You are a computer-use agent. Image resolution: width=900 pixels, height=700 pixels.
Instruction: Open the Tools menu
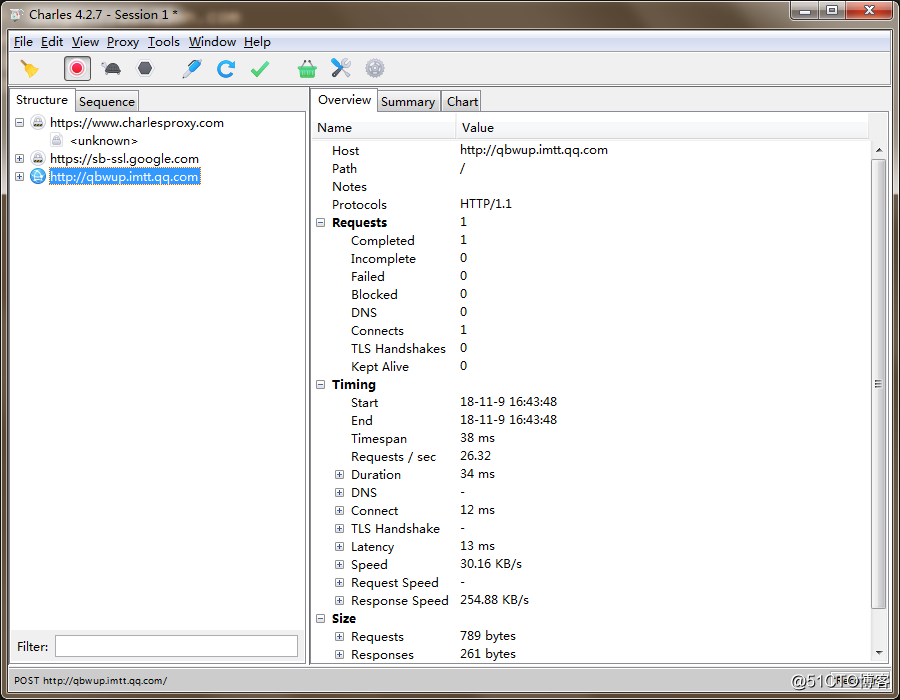(164, 42)
